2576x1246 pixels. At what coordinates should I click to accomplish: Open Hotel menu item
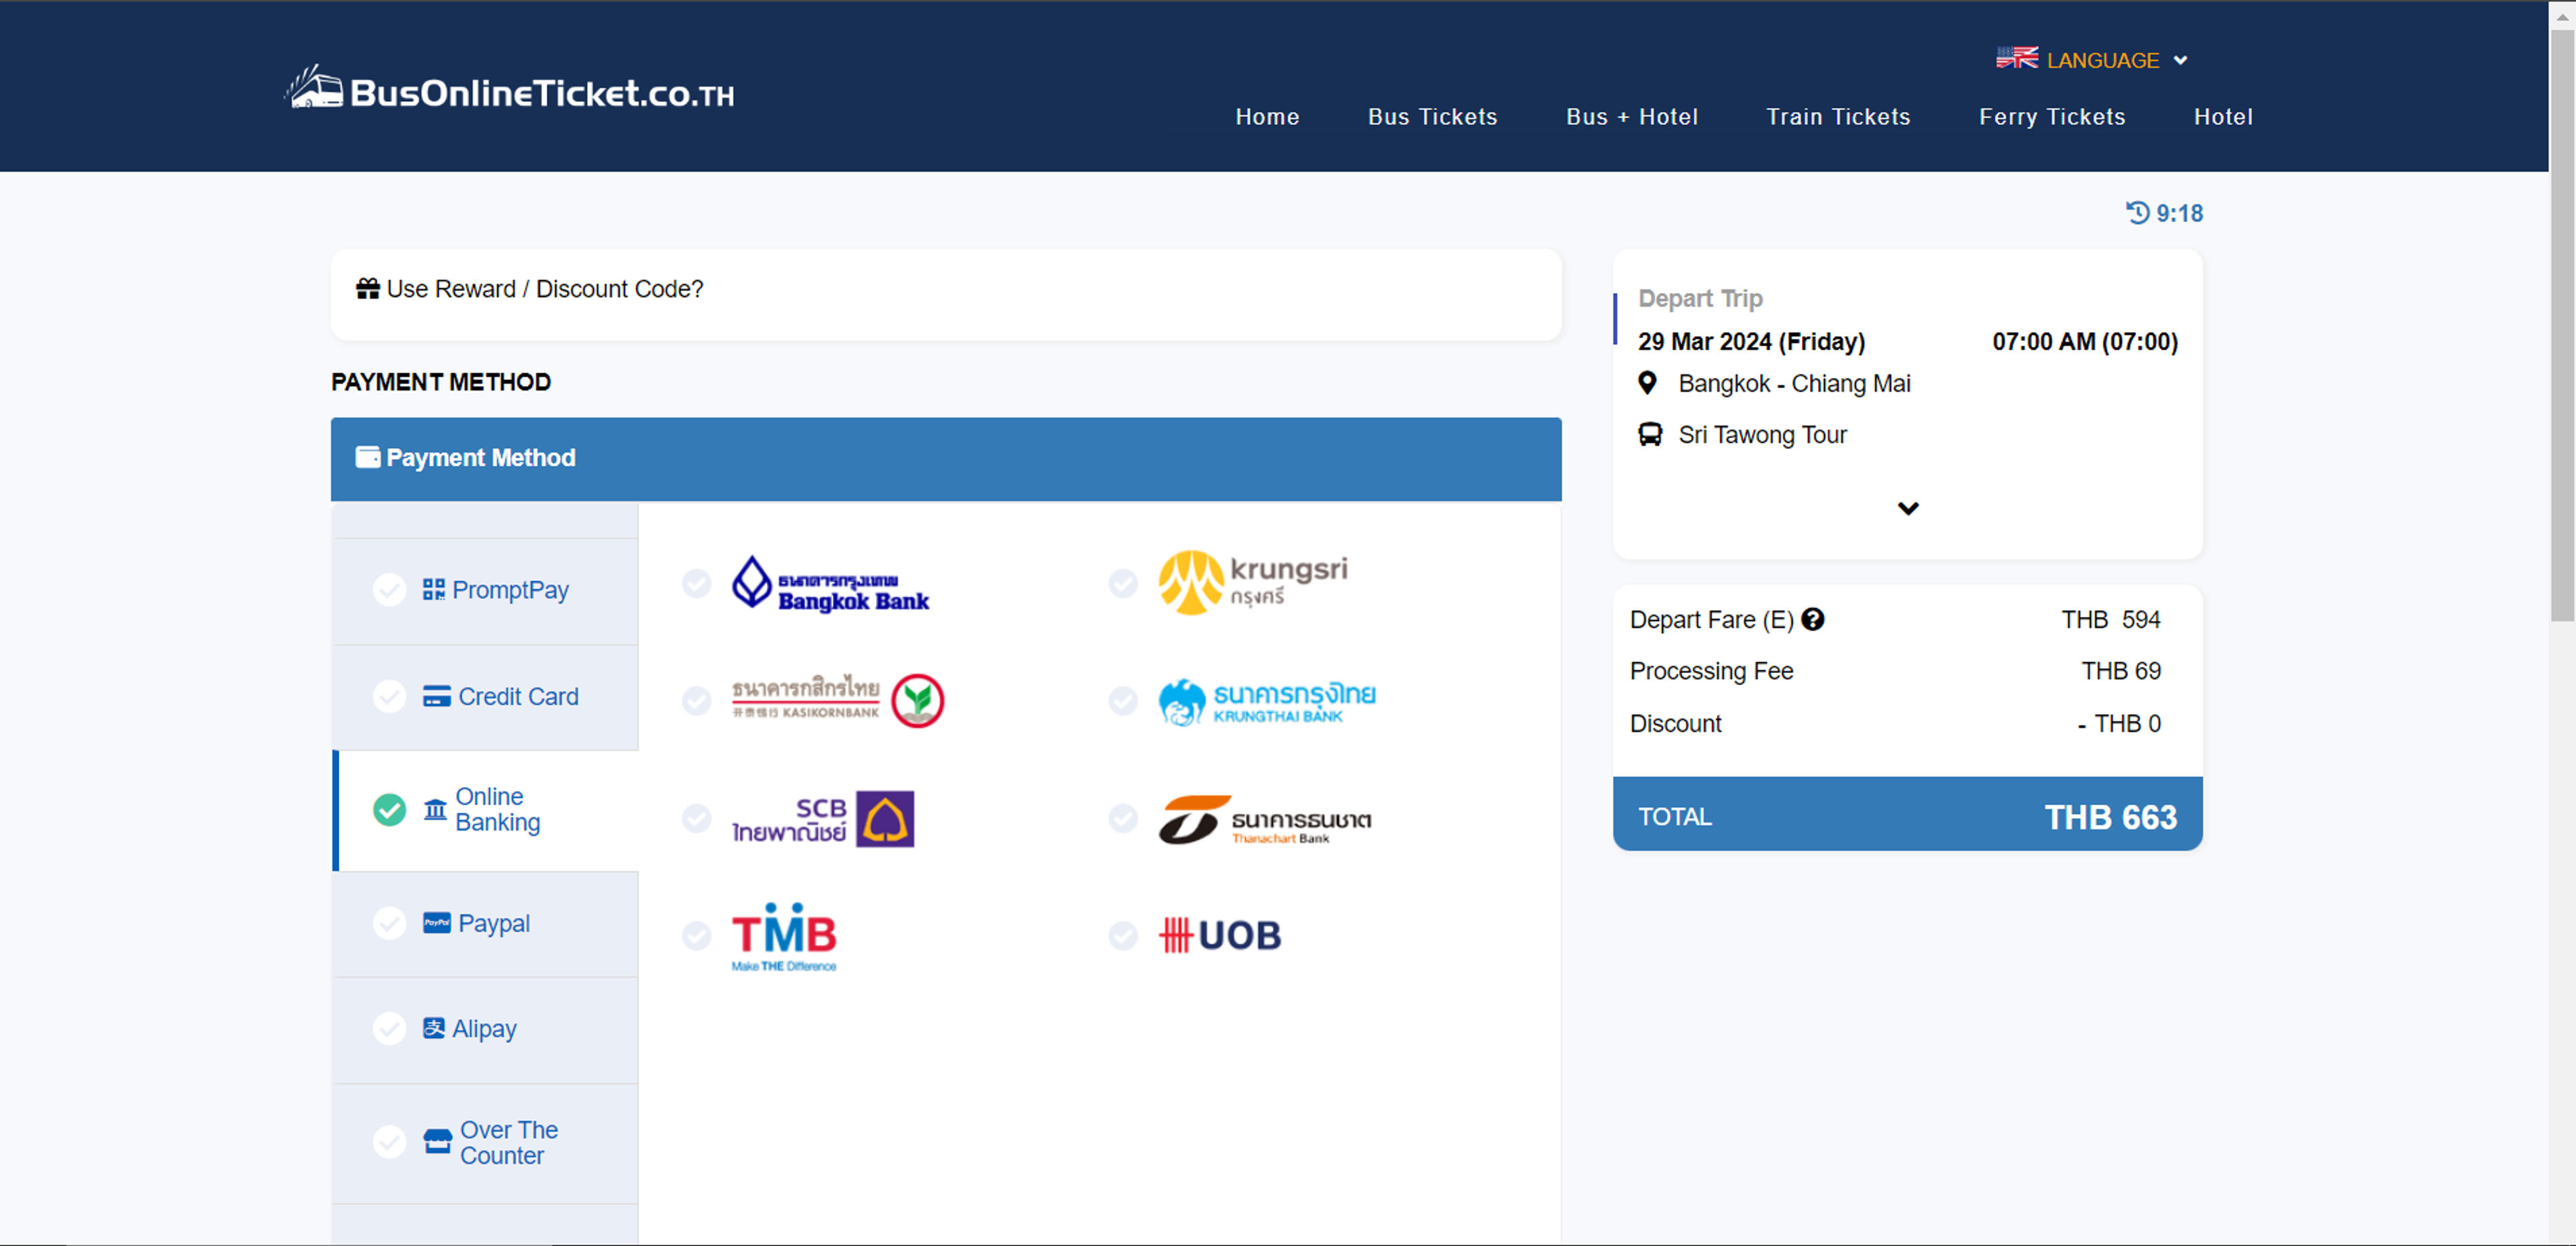(x=2223, y=117)
